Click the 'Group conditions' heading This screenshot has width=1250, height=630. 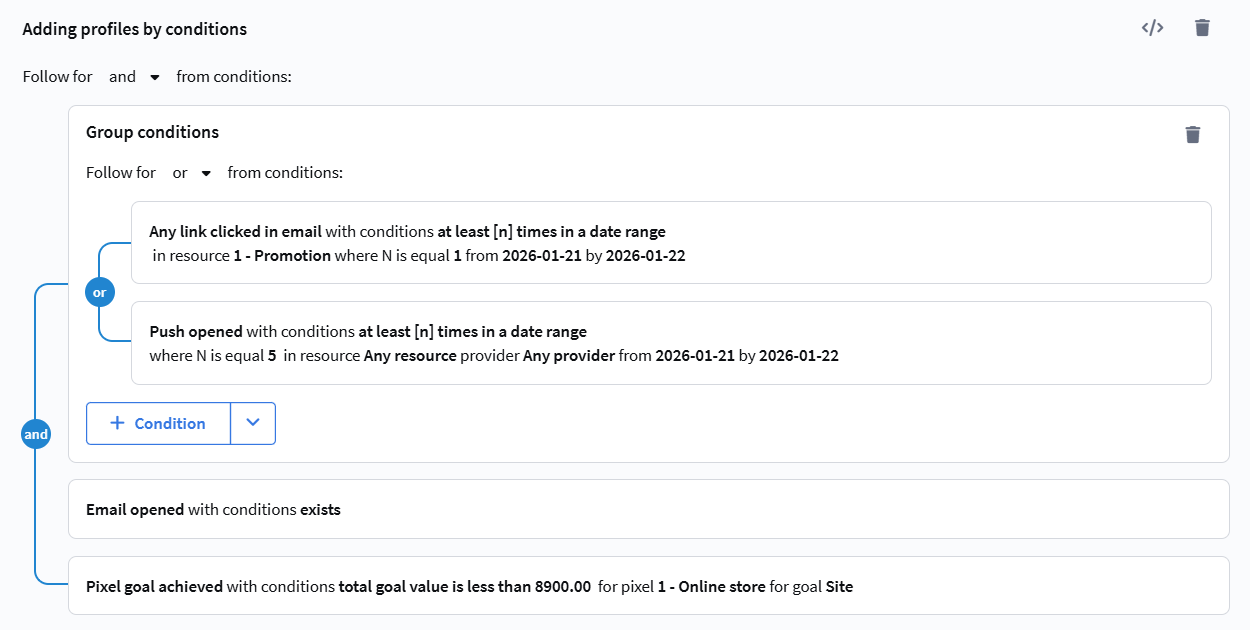[x=152, y=132]
